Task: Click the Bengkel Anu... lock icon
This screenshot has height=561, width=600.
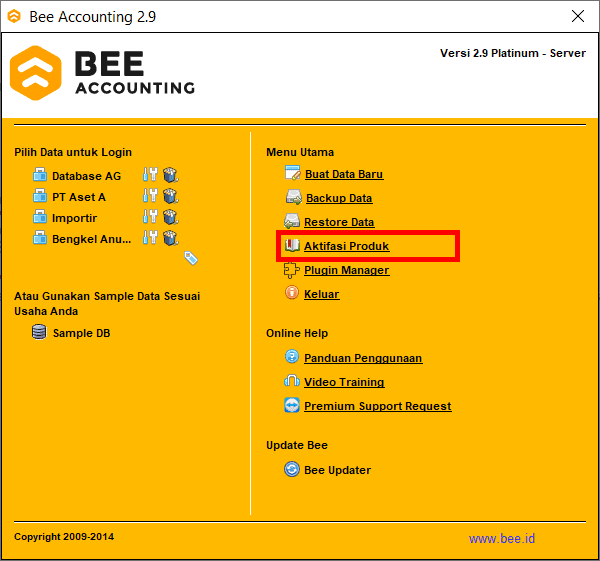Action: 40,238
